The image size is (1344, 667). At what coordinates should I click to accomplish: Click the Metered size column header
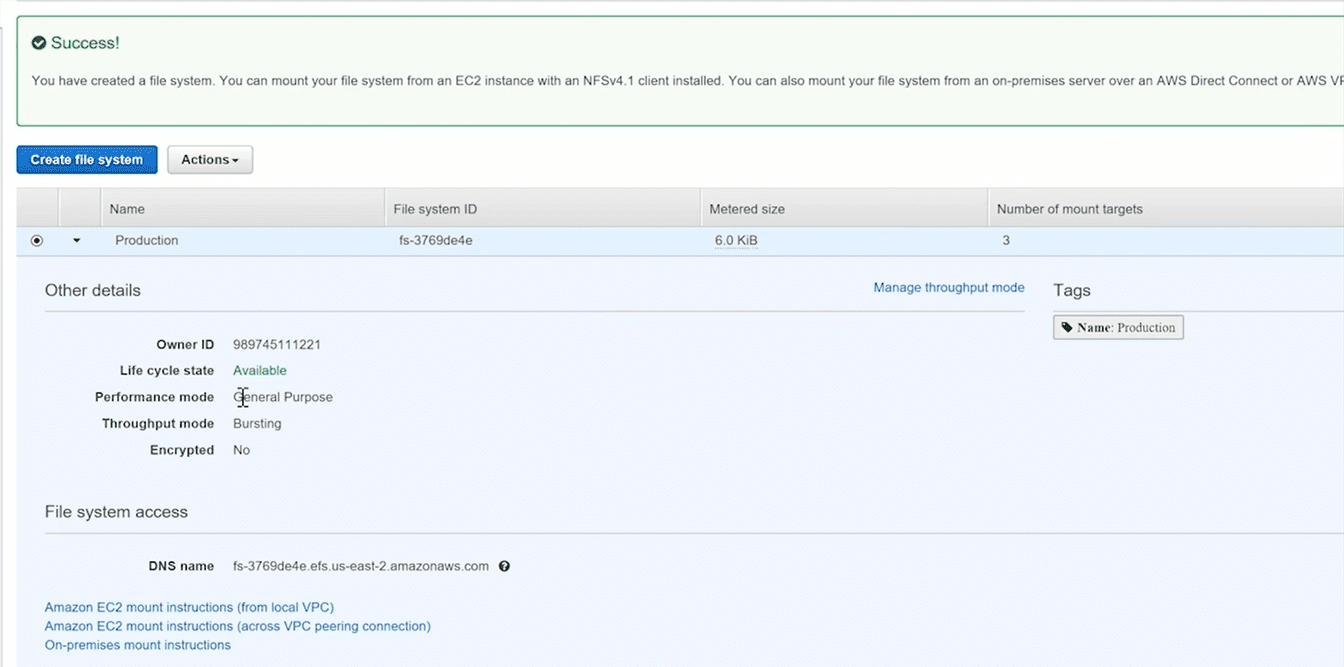point(747,209)
